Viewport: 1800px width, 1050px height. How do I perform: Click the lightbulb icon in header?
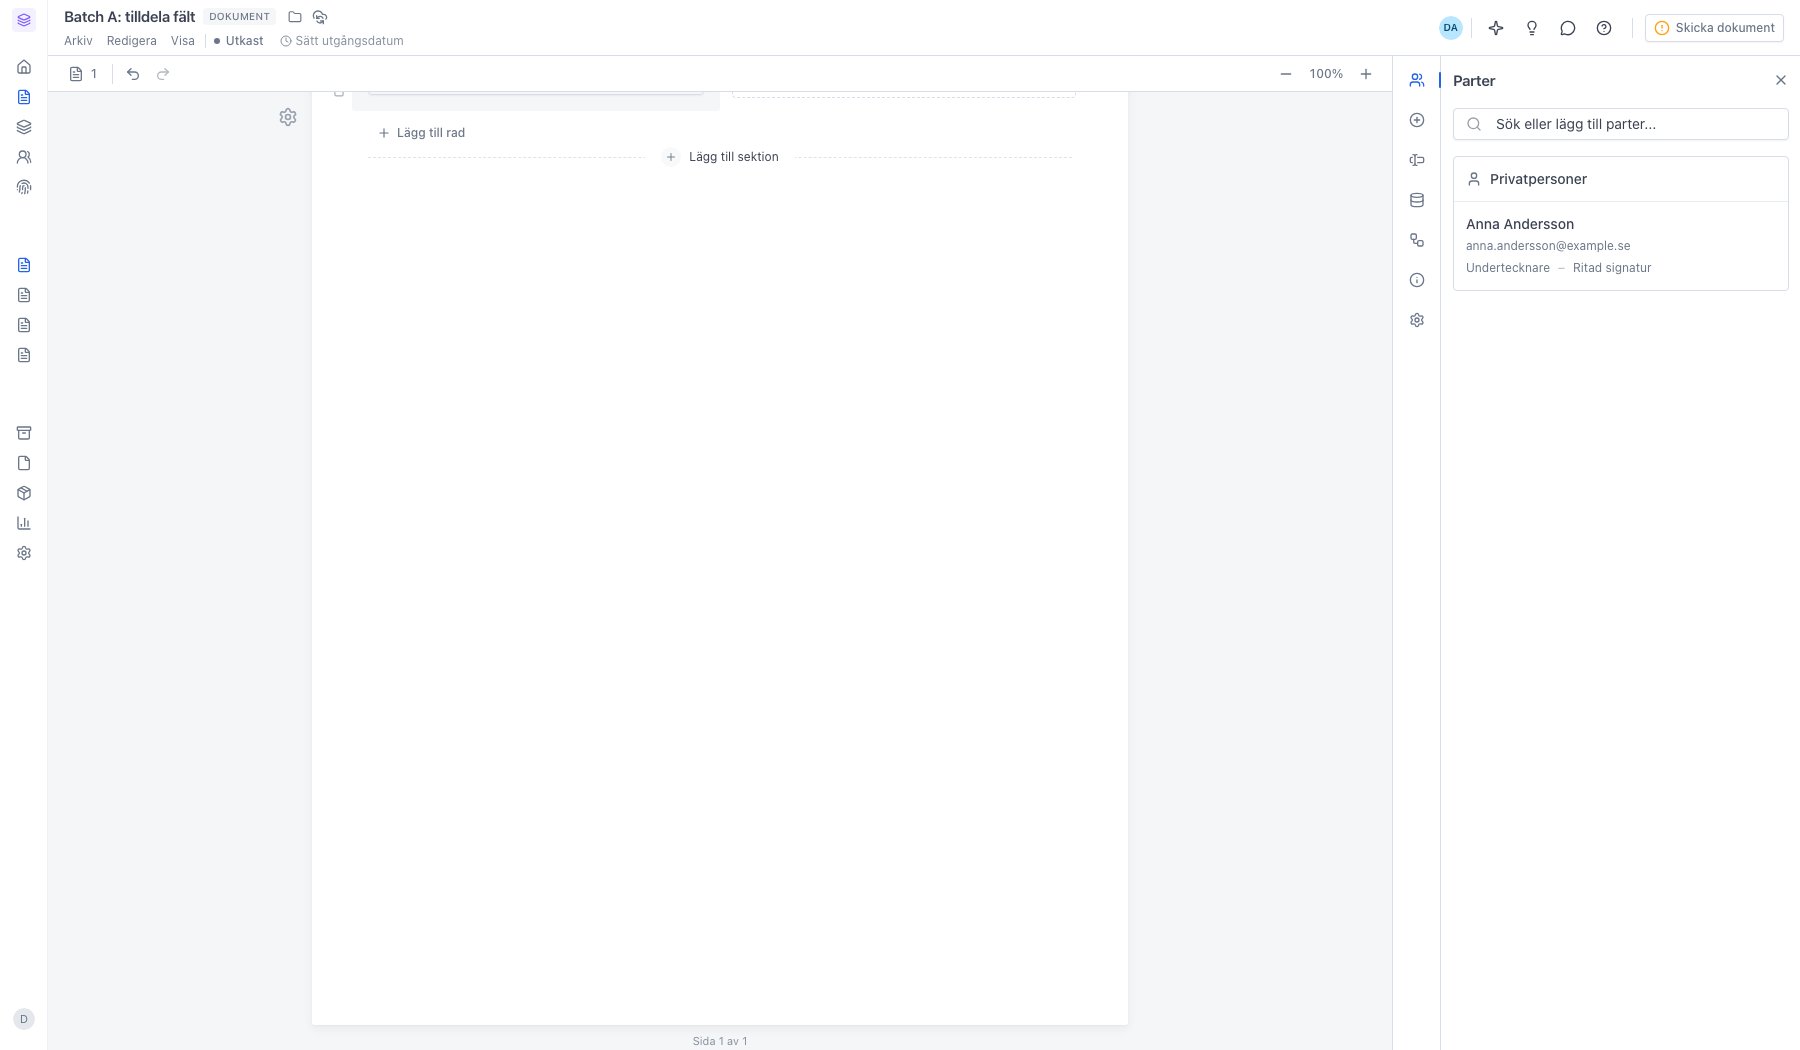[1532, 28]
